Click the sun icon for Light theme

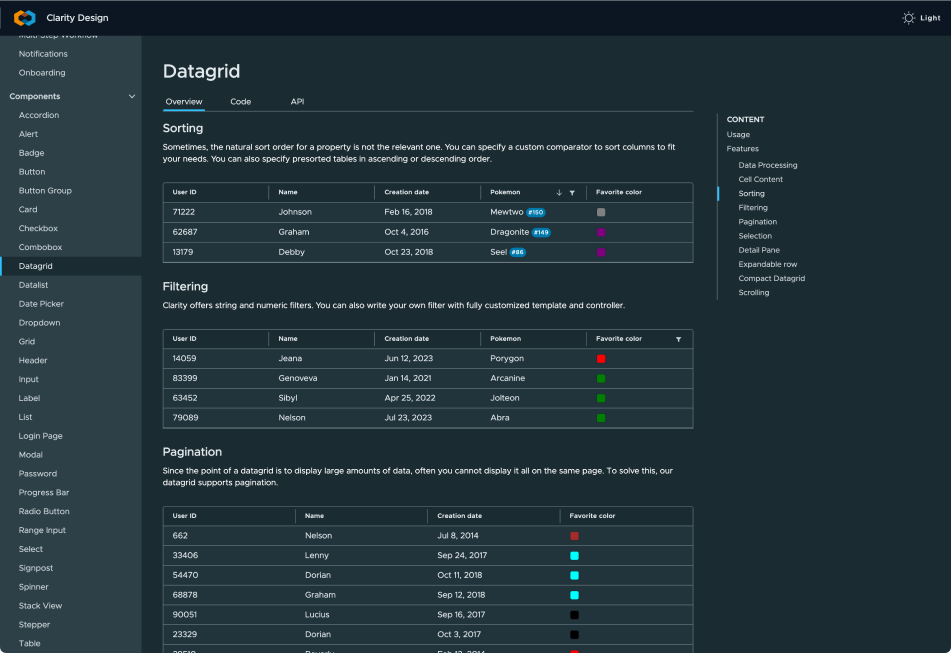[908, 18]
